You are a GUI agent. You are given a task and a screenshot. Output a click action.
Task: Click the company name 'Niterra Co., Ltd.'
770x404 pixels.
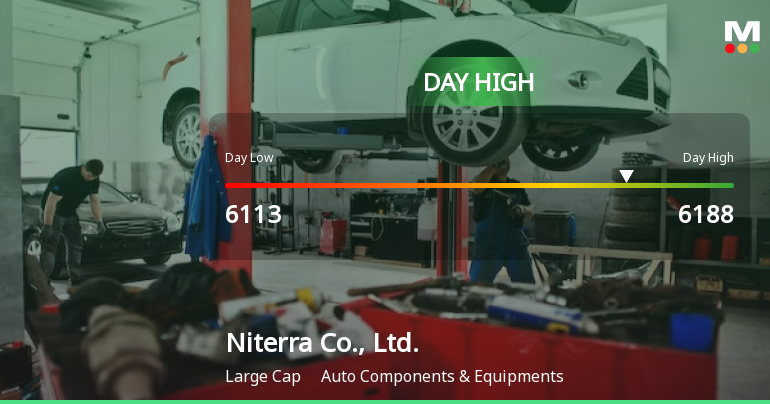coord(322,343)
